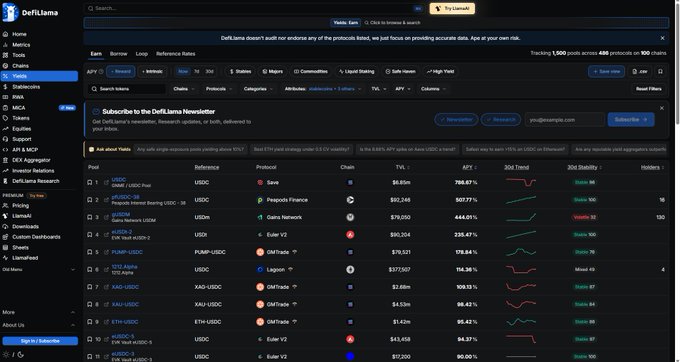This screenshot has height=362, width=680.
Task: Toggle the + Reward APY option
Action: 121,72
